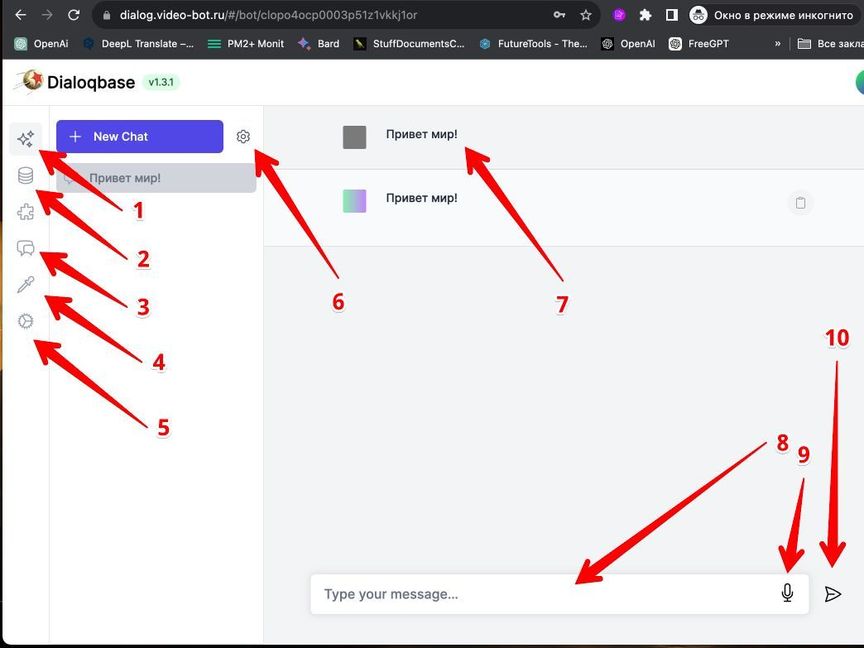Click the gray user avatar square
864x648 pixels.
[x=354, y=137]
